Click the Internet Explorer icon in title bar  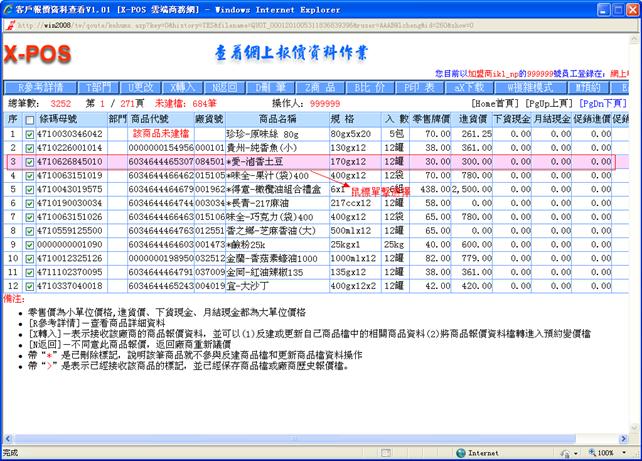pyautogui.click(x=9, y=9)
